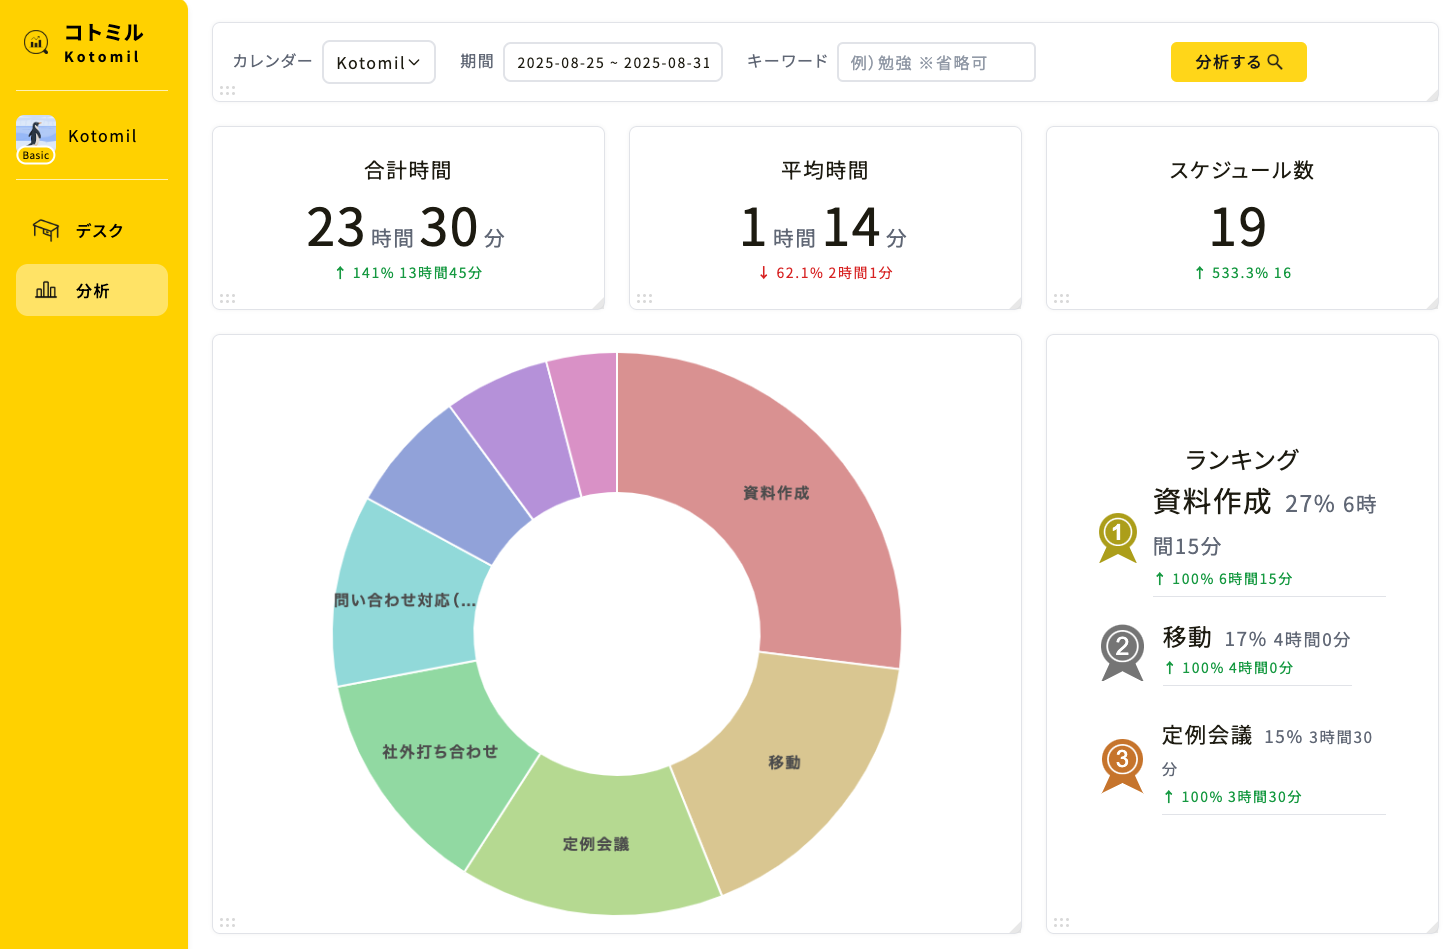Click the drag handle on 平均時間 card
Viewport: 1454px width, 949px height.
pyautogui.click(x=645, y=298)
